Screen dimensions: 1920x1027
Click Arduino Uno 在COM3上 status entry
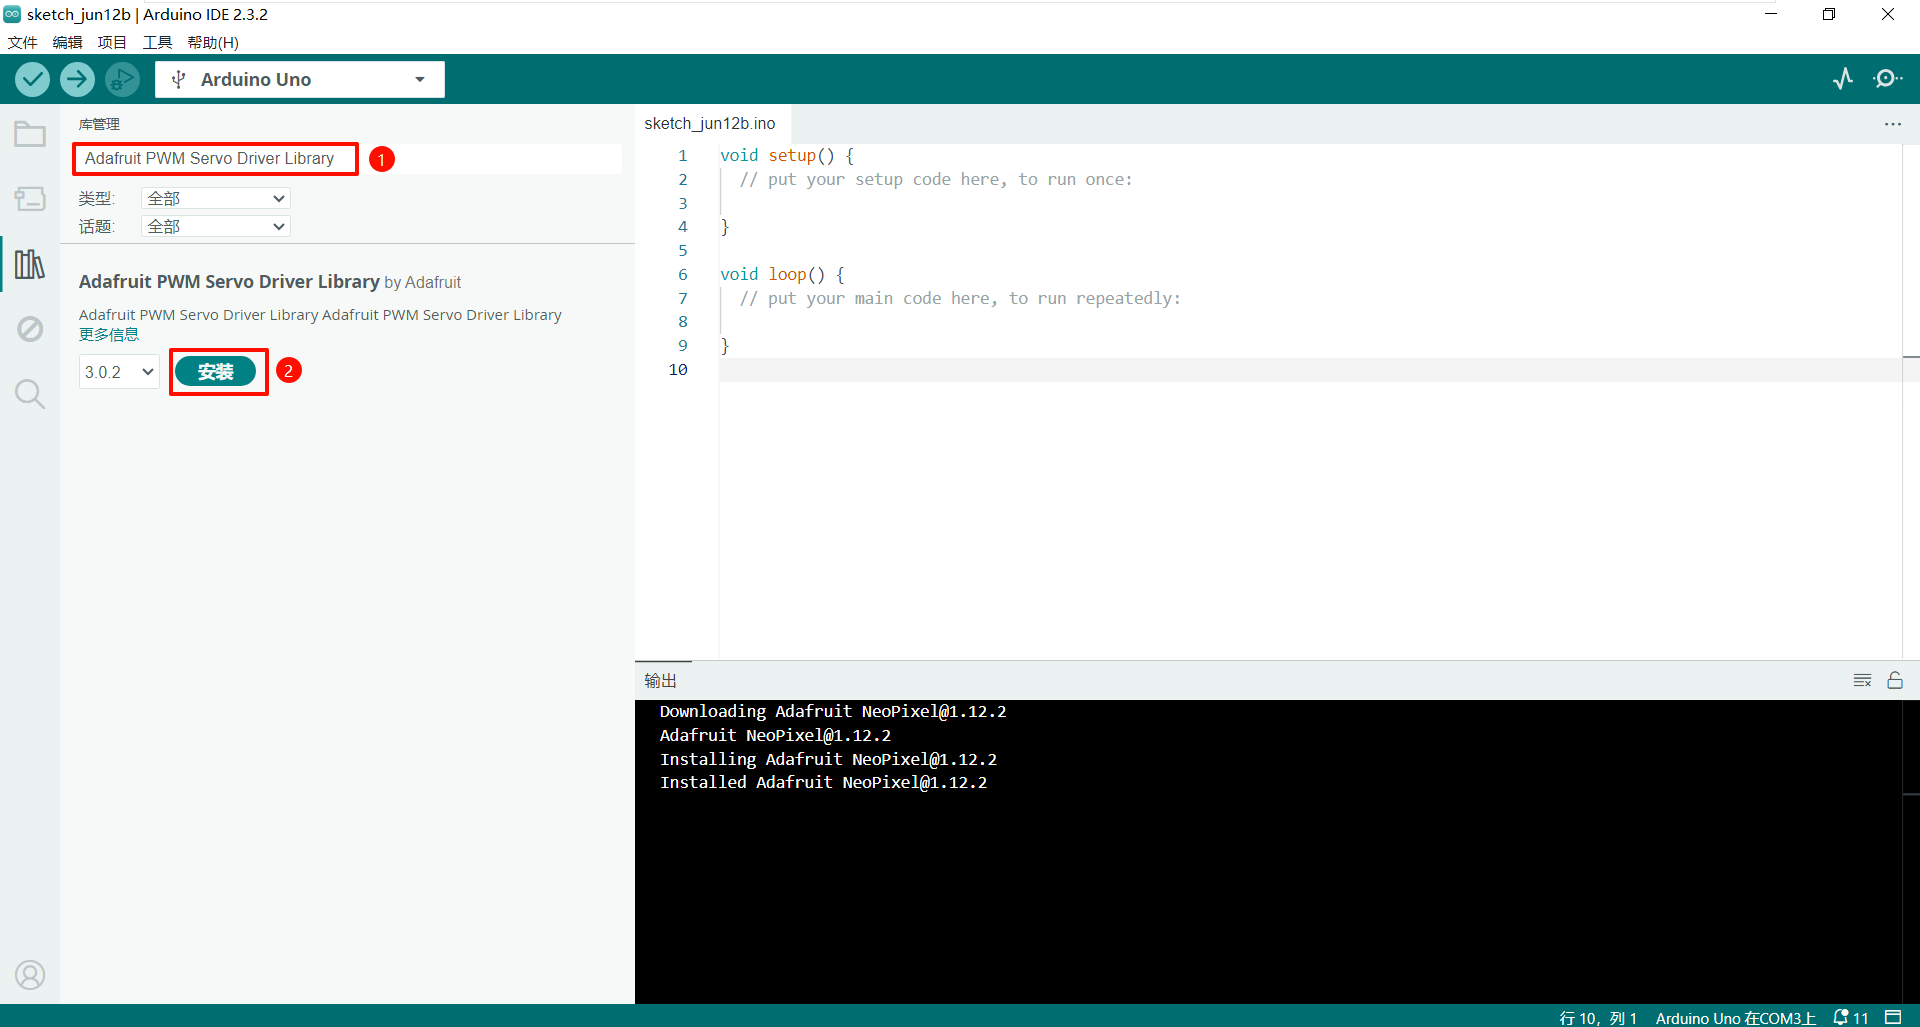(1735, 1017)
